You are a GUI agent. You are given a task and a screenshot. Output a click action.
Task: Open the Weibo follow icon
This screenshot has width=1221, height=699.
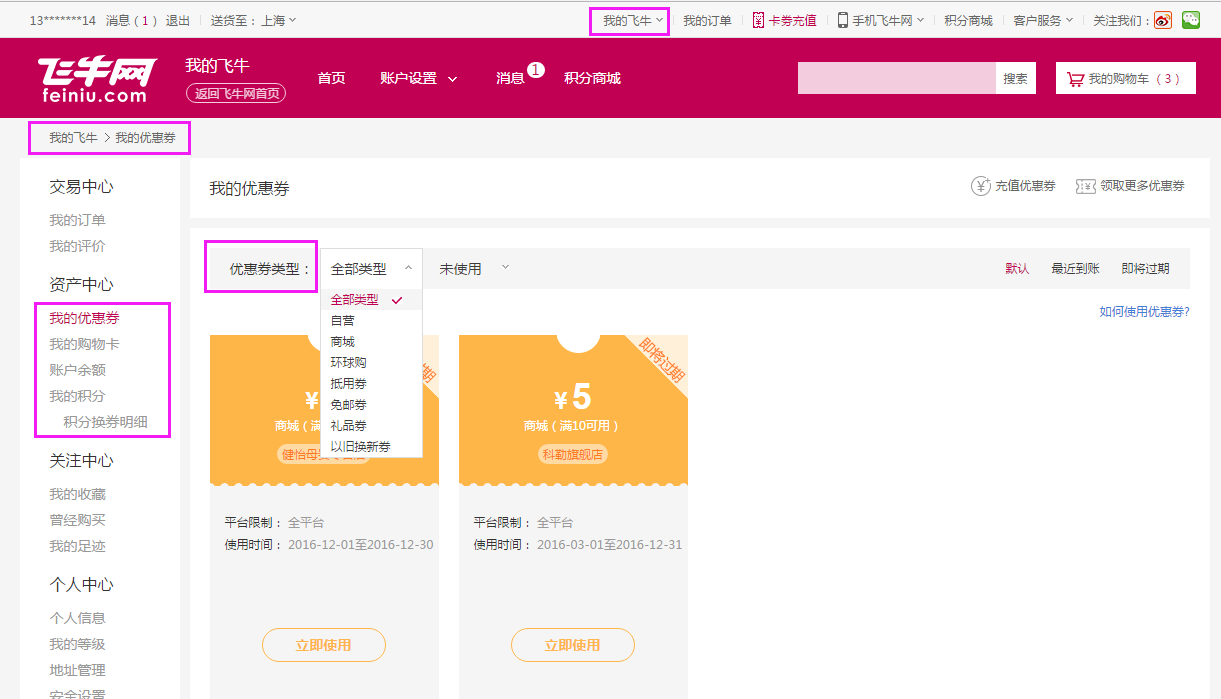pos(1162,20)
